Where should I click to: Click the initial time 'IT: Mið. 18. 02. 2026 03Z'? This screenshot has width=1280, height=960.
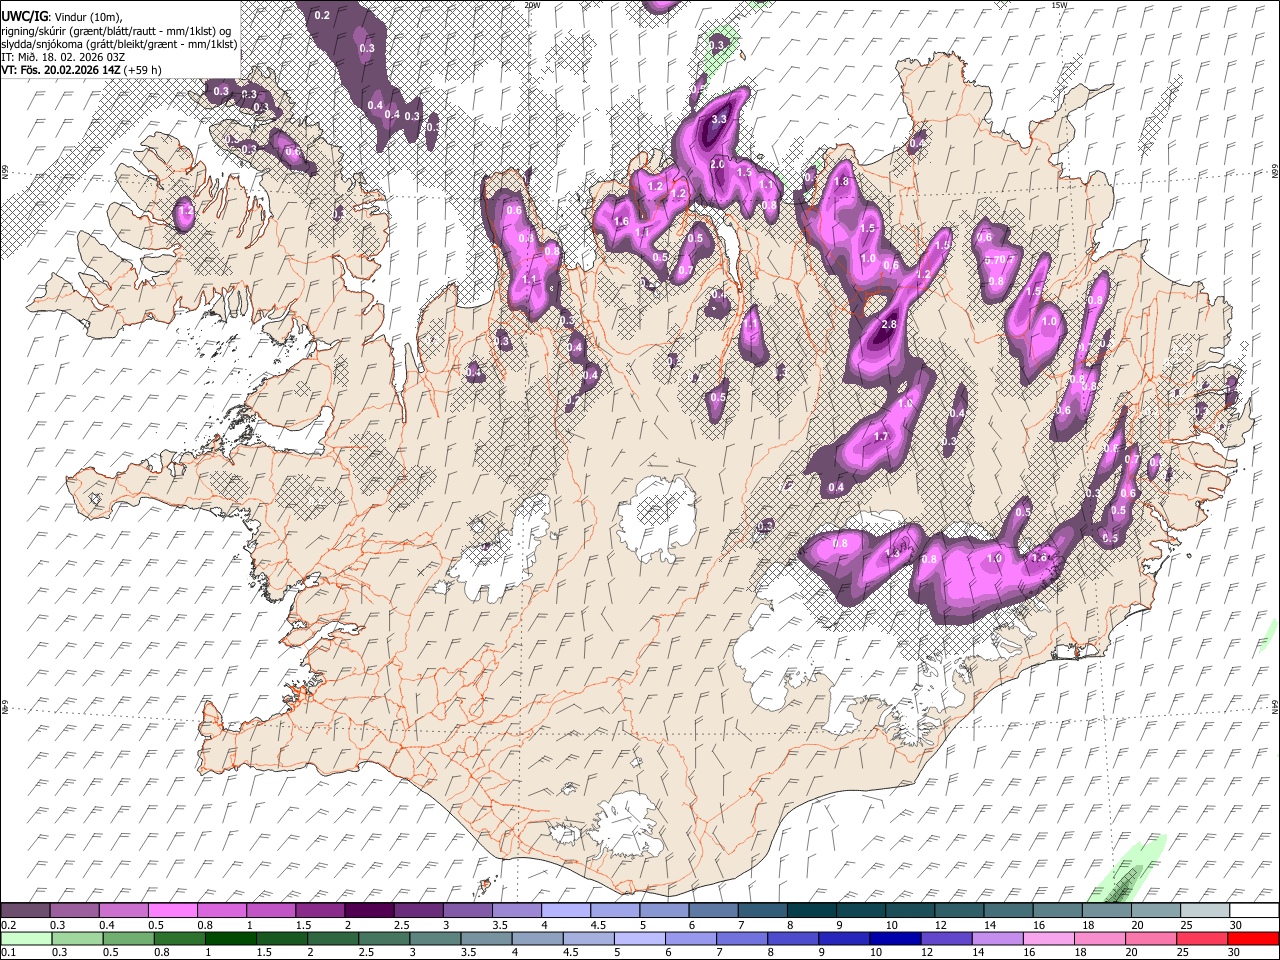pos(62,57)
